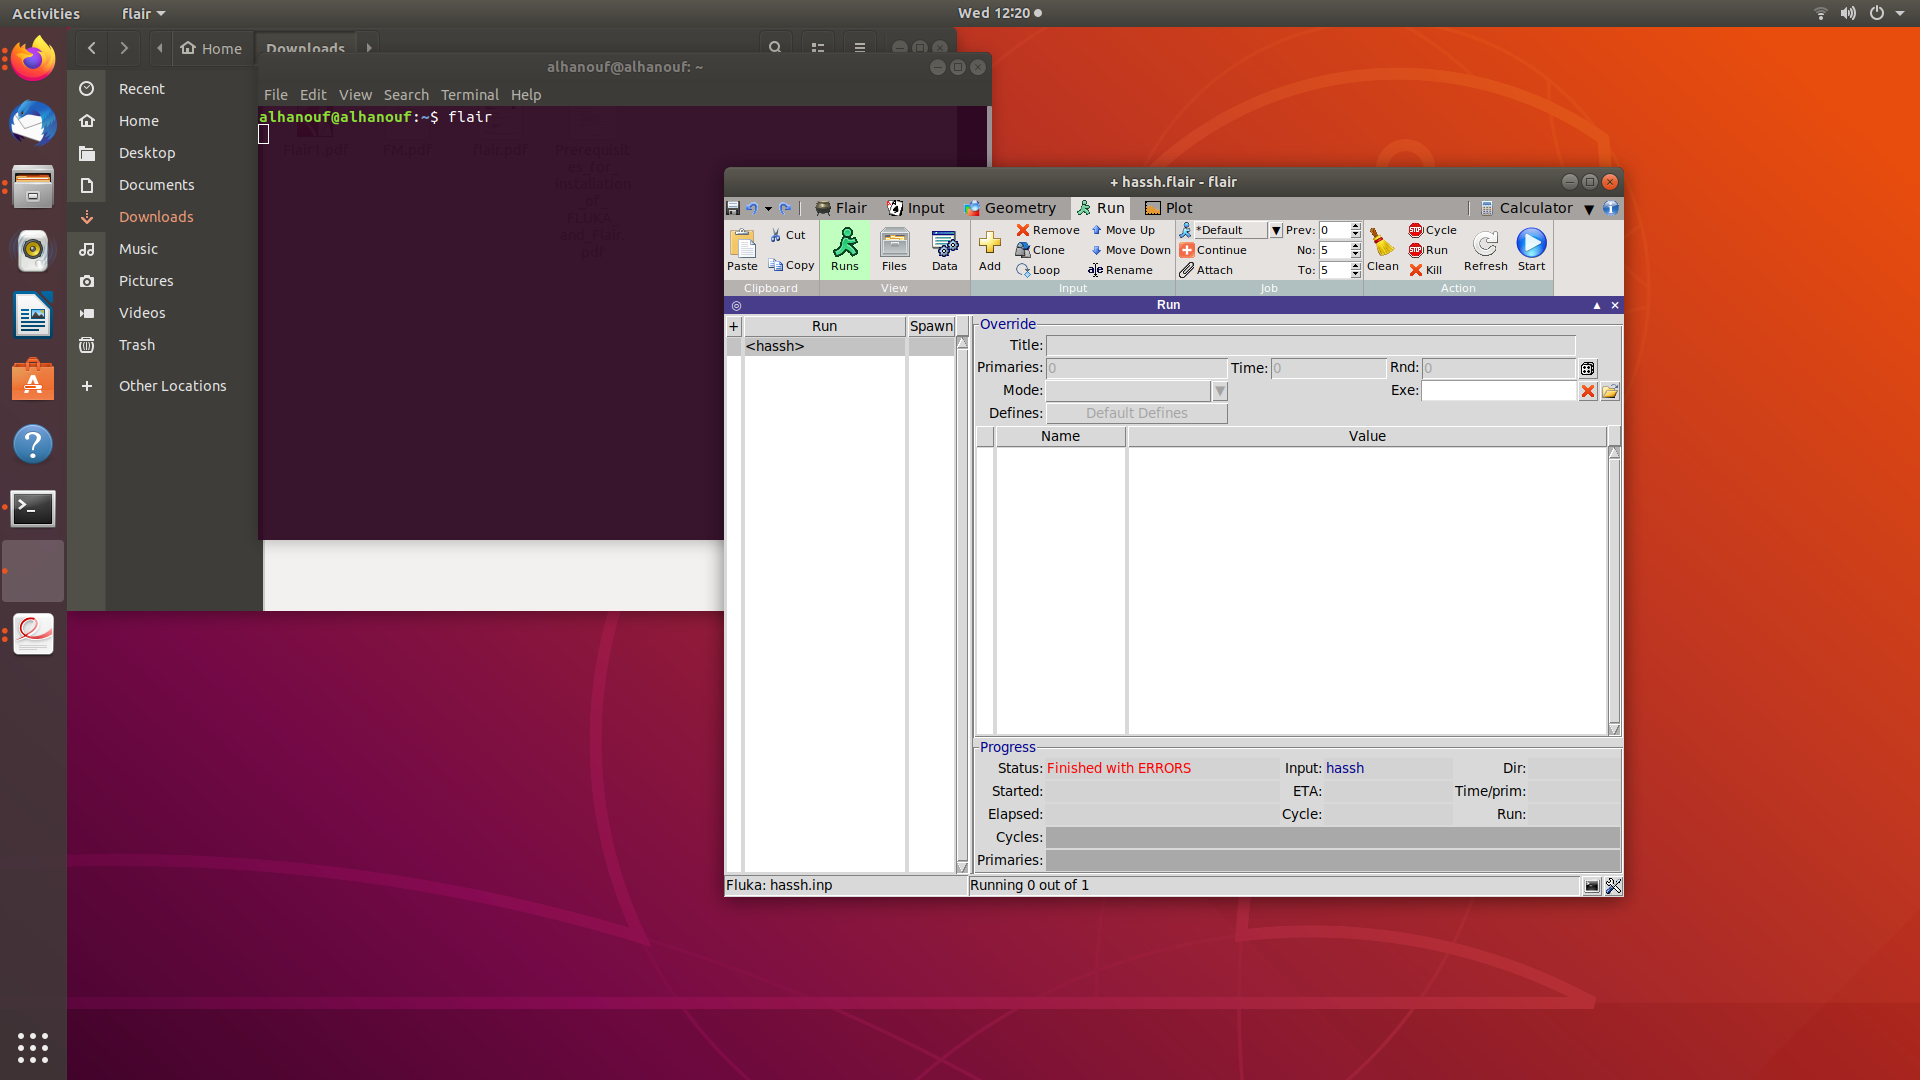
Task: Open the Data view
Action: [x=944, y=249]
